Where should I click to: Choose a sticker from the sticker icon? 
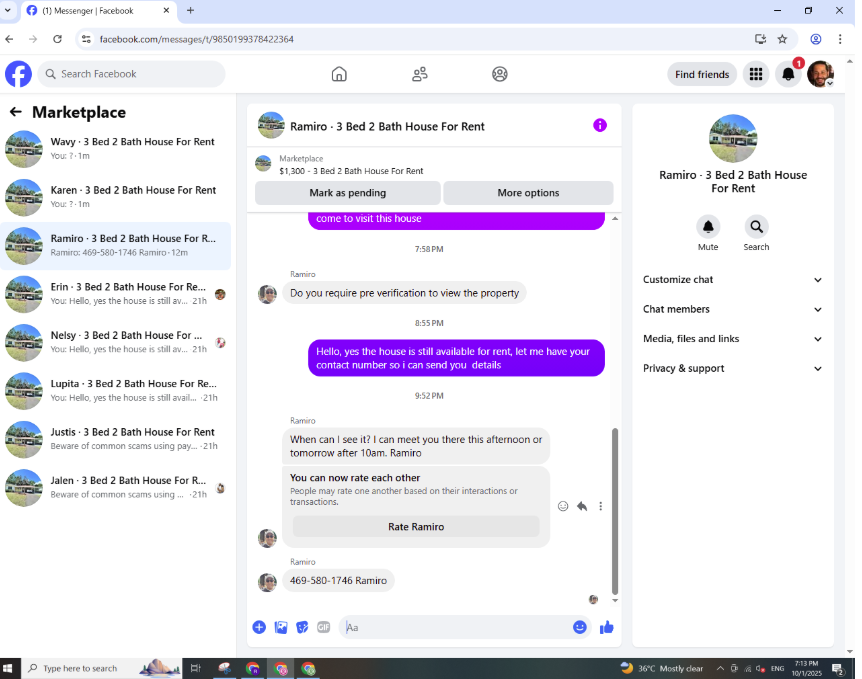tap(302, 627)
